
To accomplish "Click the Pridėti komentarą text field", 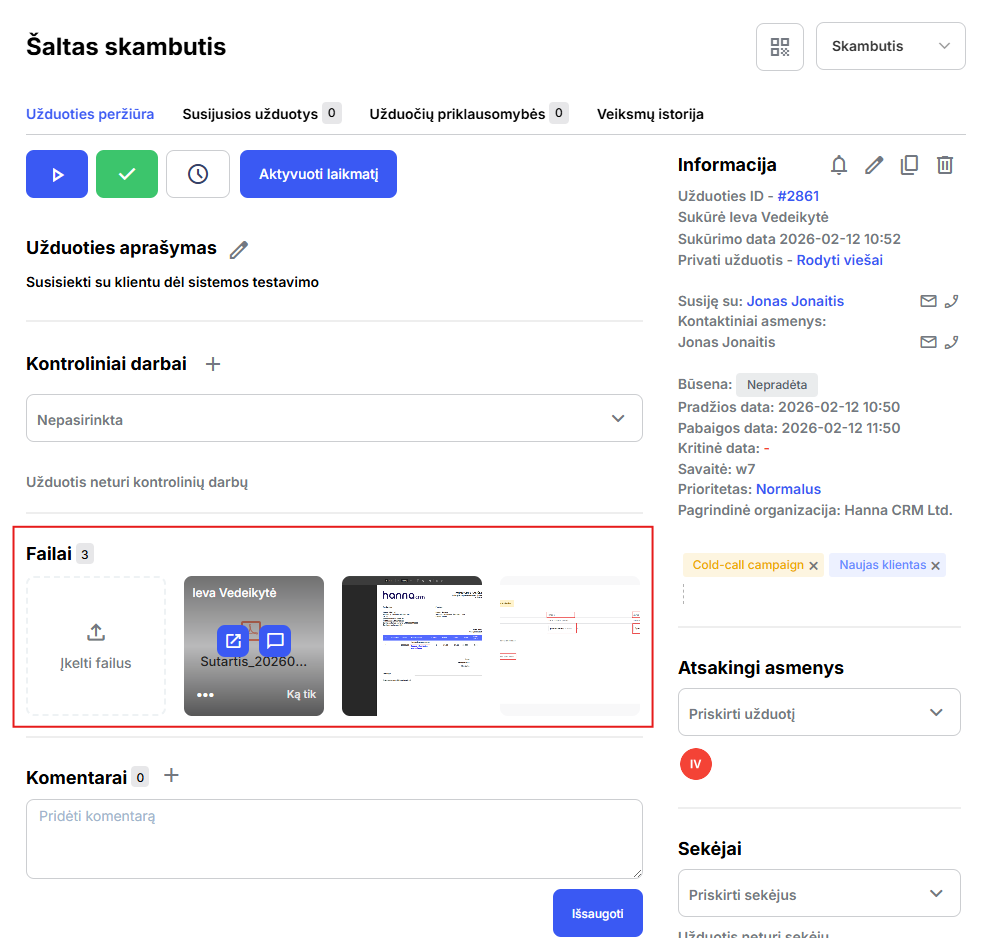I will (334, 839).
